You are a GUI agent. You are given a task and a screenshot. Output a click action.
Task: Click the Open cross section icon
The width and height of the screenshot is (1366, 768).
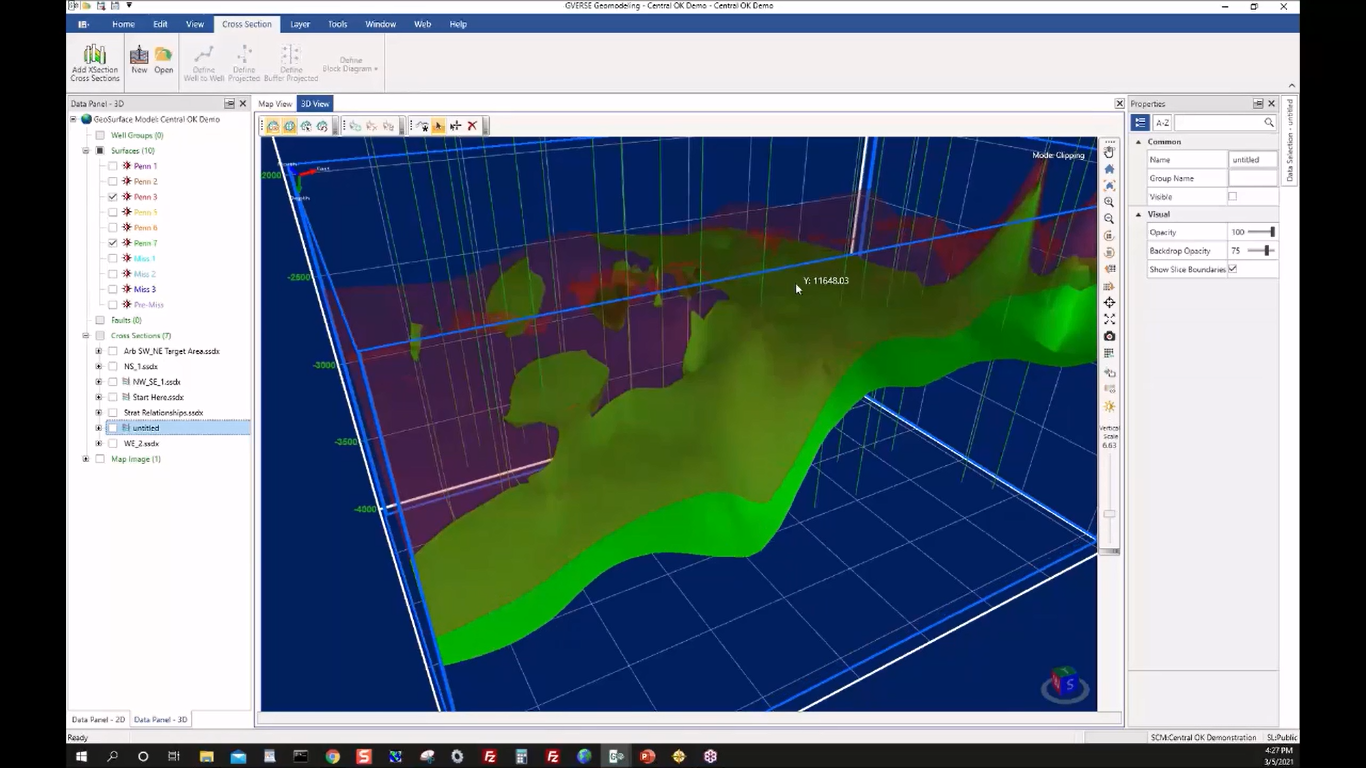click(163, 57)
